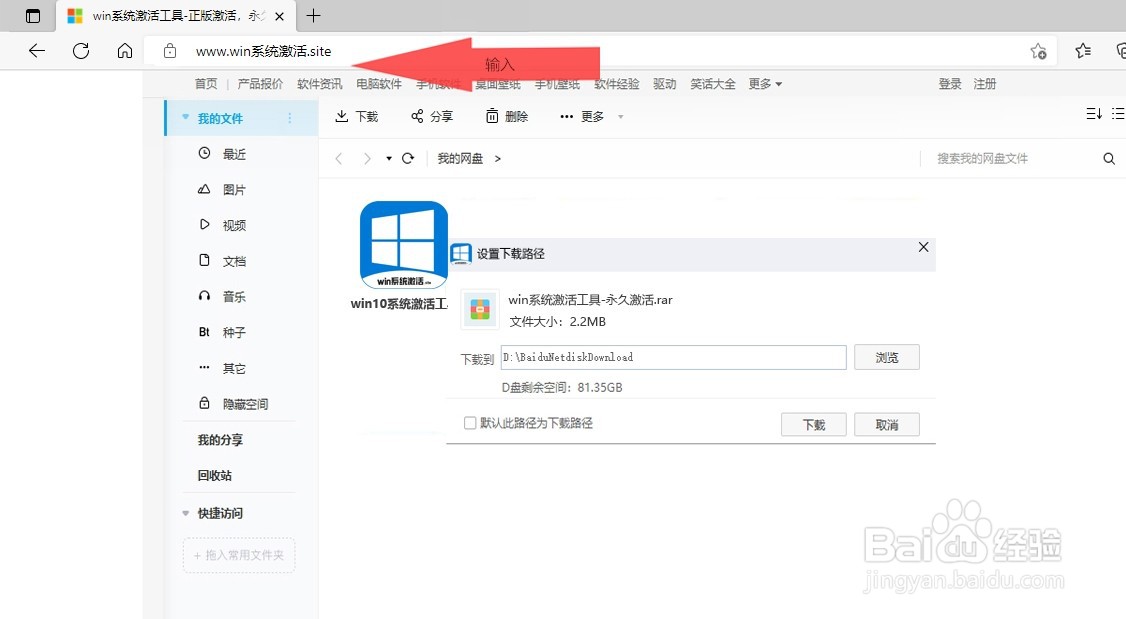The width and height of the screenshot is (1126, 619).
Task: Open a new browser tab
Action: click(314, 16)
